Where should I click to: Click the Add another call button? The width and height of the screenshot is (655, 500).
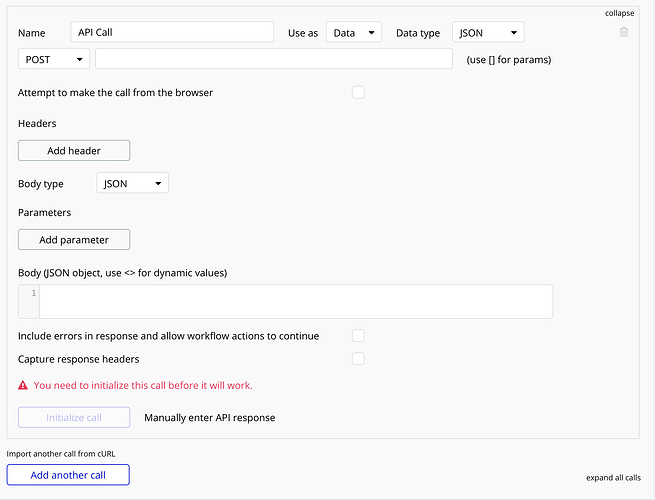pyautogui.click(x=68, y=475)
